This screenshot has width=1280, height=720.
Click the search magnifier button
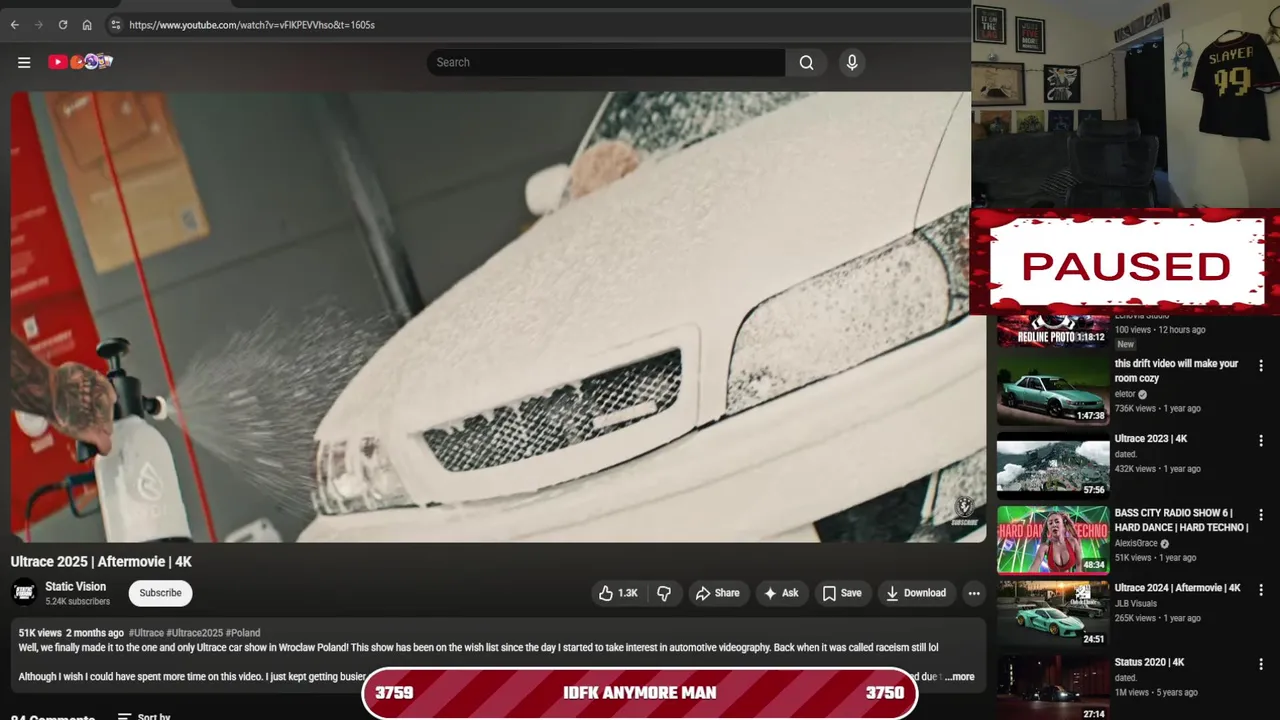806,62
